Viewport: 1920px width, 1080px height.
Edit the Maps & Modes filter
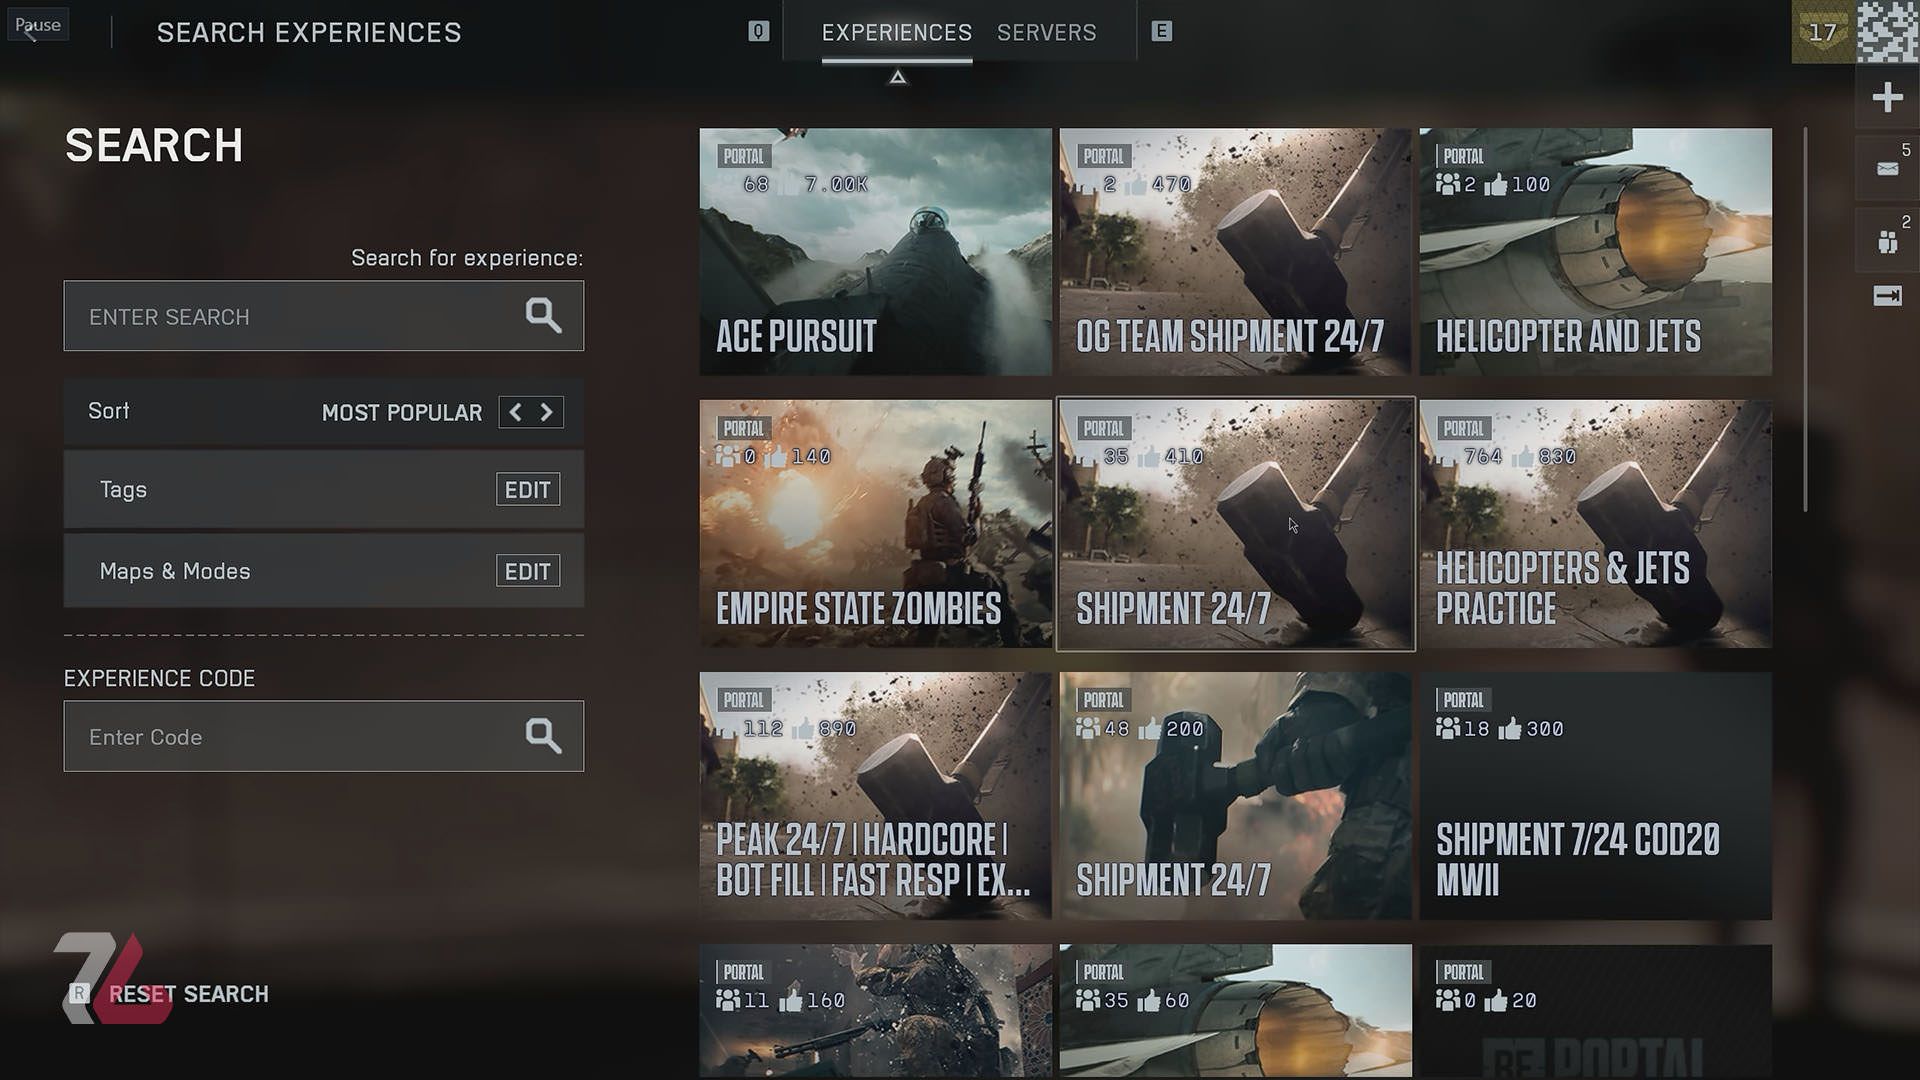click(527, 571)
